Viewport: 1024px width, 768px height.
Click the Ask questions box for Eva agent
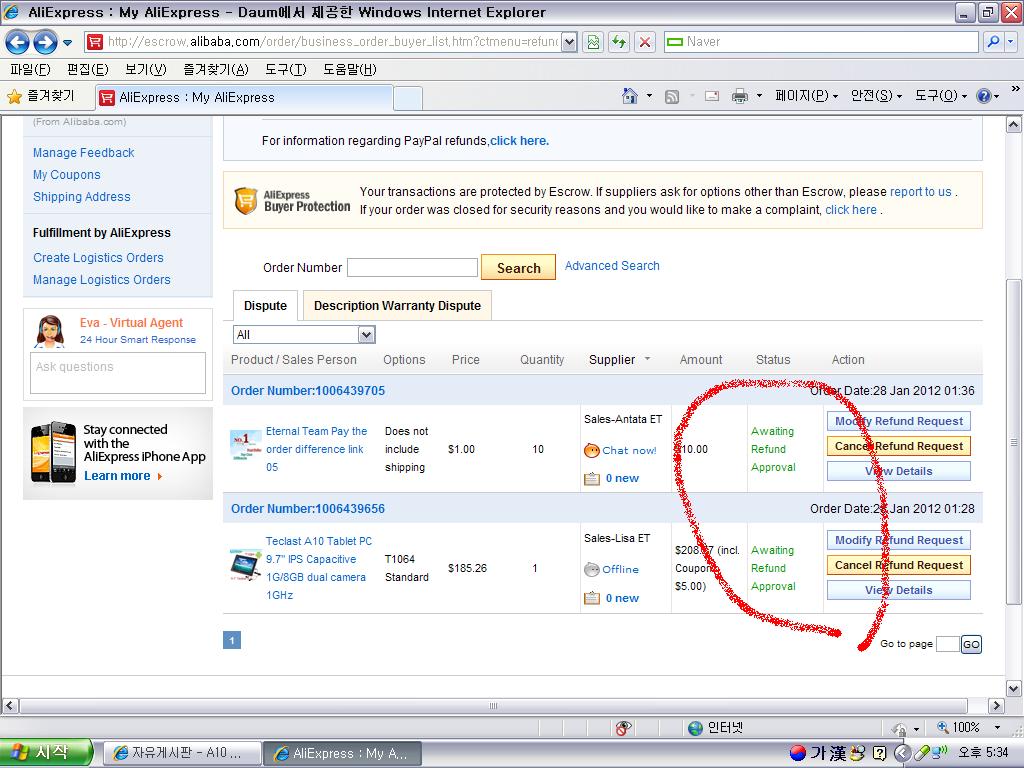click(x=118, y=373)
